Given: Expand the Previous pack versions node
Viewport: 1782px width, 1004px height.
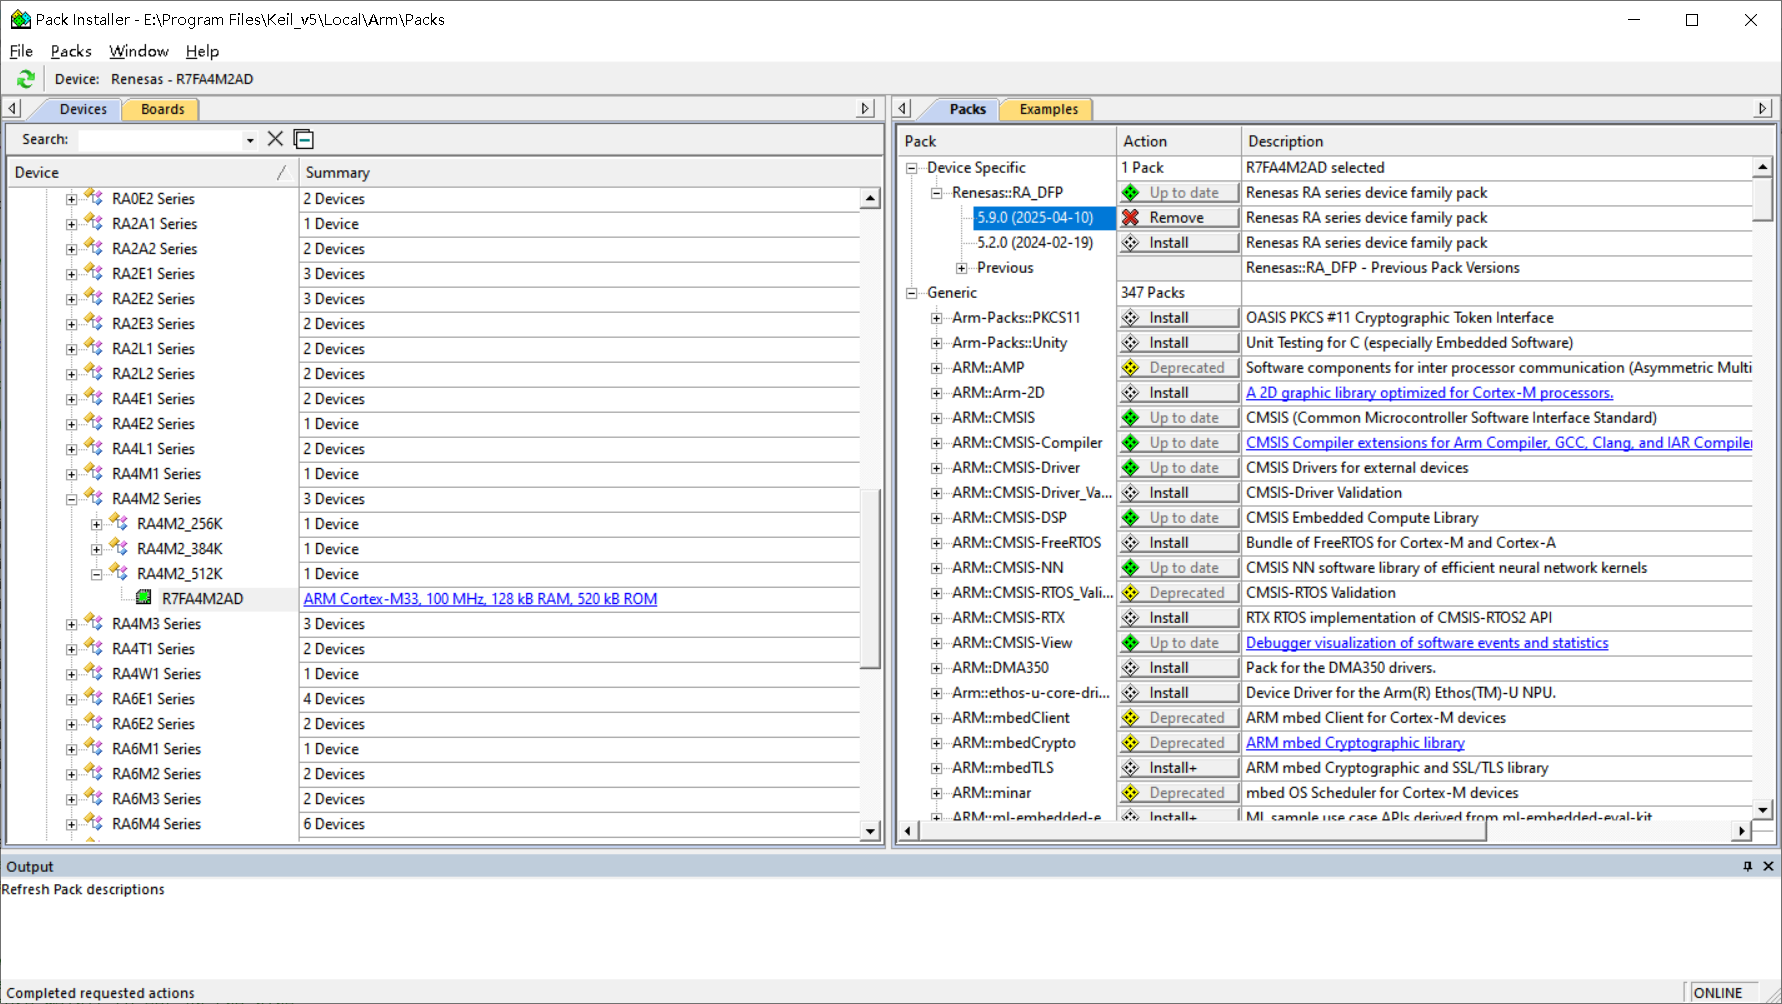Looking at the screenshot, I should point(962,268).
